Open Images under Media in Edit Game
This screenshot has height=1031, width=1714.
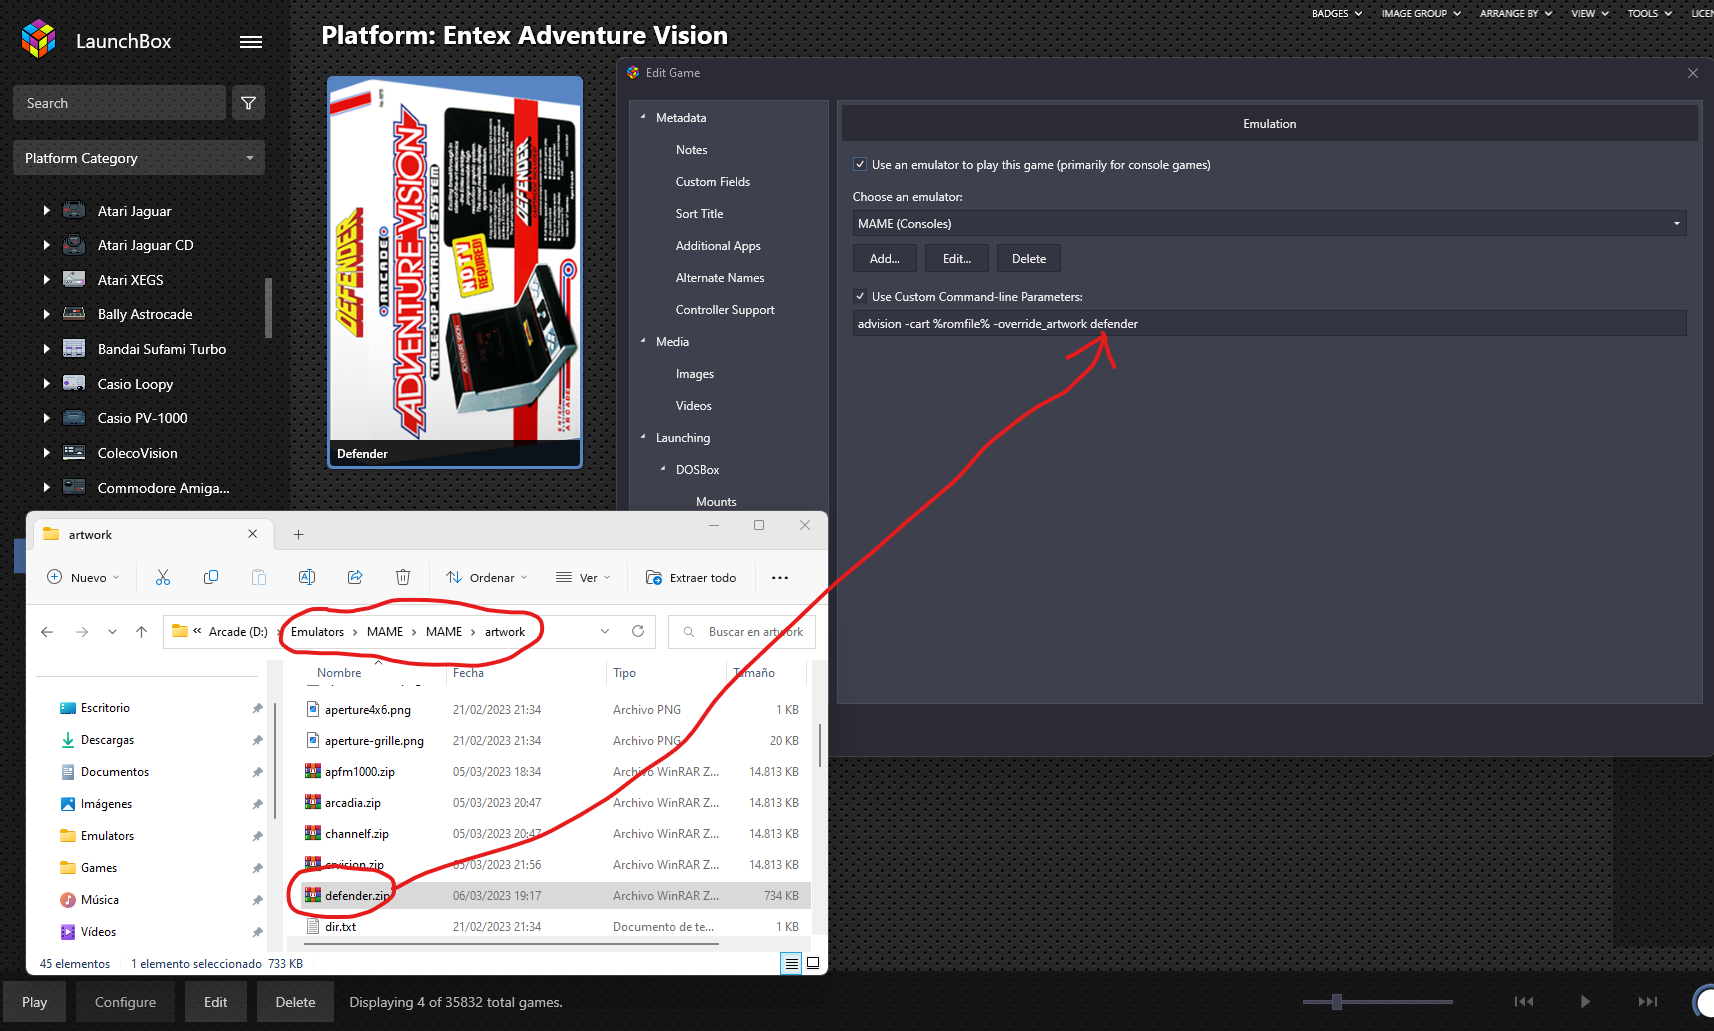(x=695, y=373)
